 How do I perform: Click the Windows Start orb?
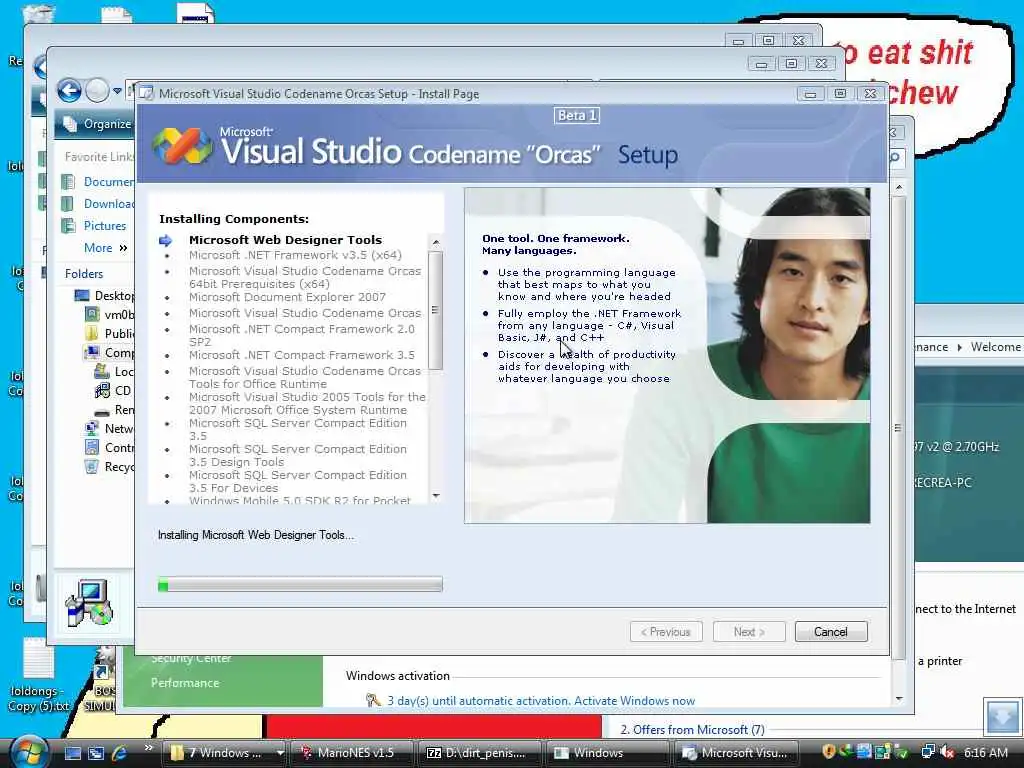pos(27,752)
